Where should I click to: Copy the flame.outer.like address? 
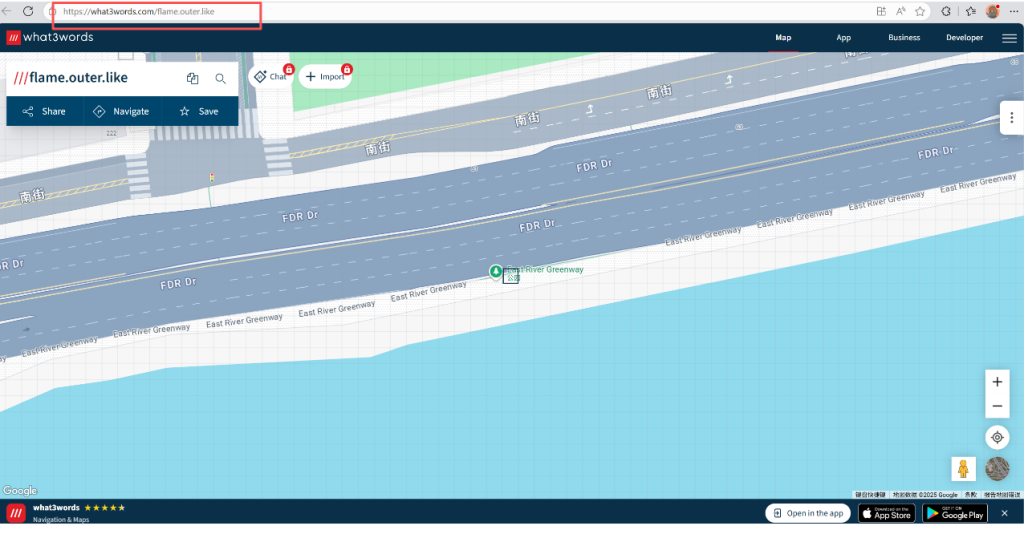[192, 79]
